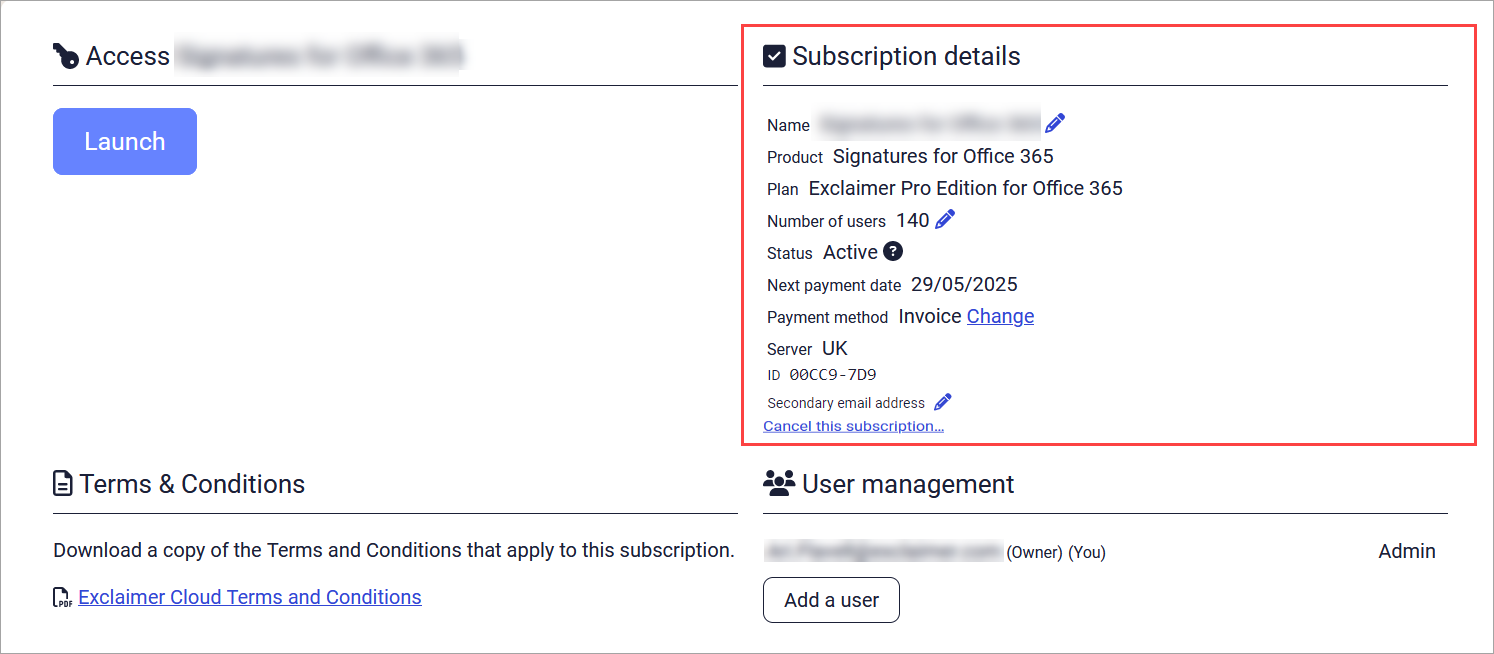Edit the subscription Name using the pencil icon
Viewport: 1494px width, 654px height.
pos(1055,122)
